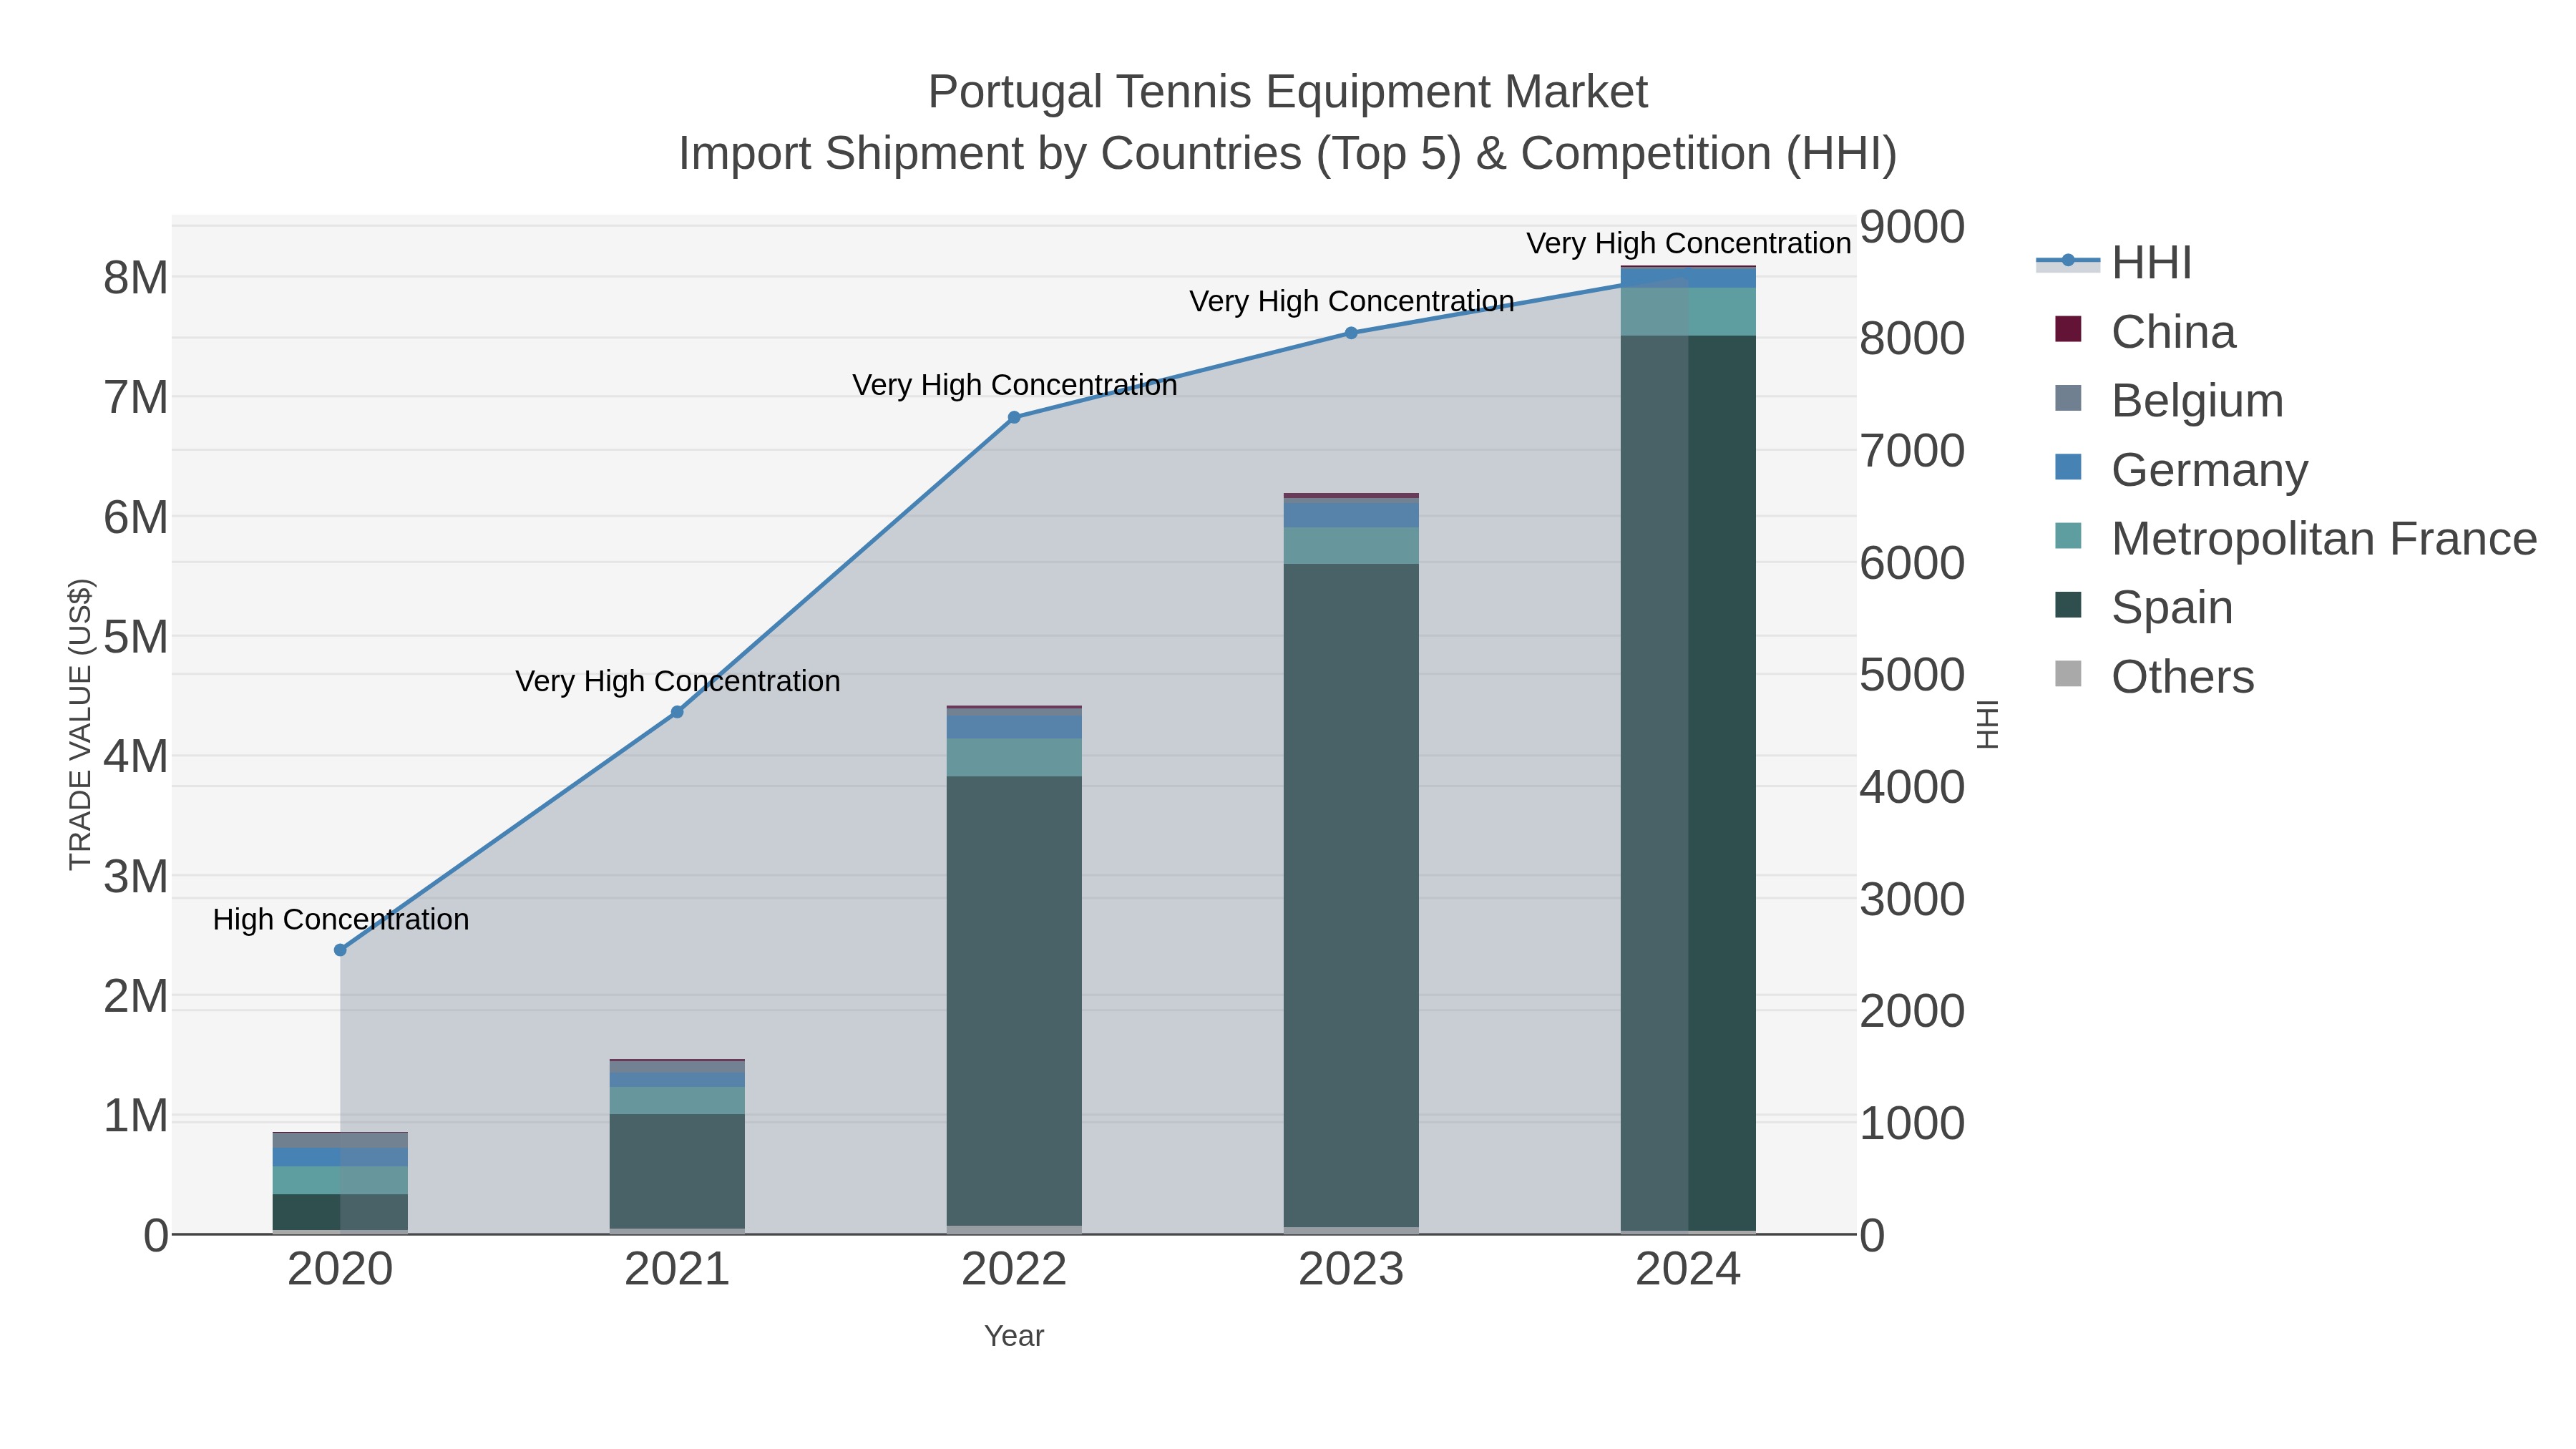Click the Germany blue swatch
The width and height of the screenshot is (2576, 1449).
click(2068, 467)
